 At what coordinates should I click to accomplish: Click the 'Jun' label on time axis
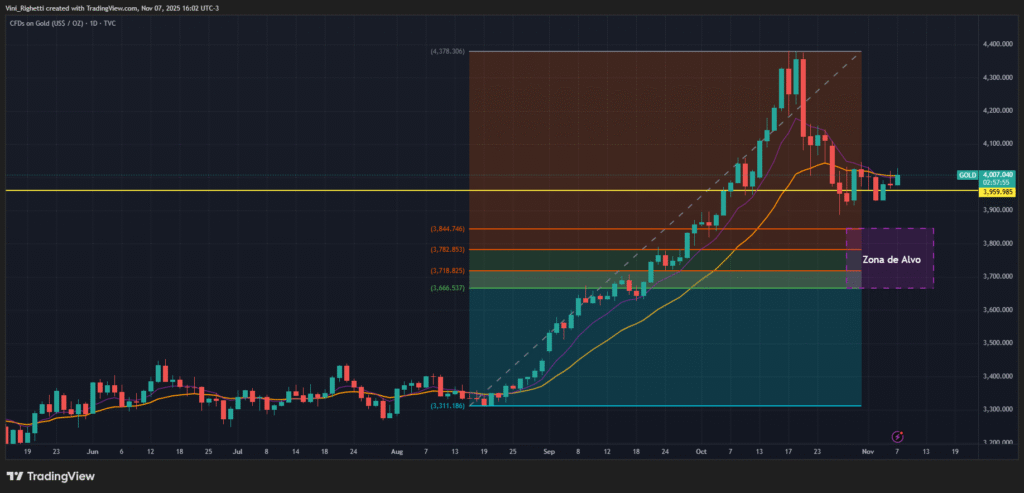[92, 451]
